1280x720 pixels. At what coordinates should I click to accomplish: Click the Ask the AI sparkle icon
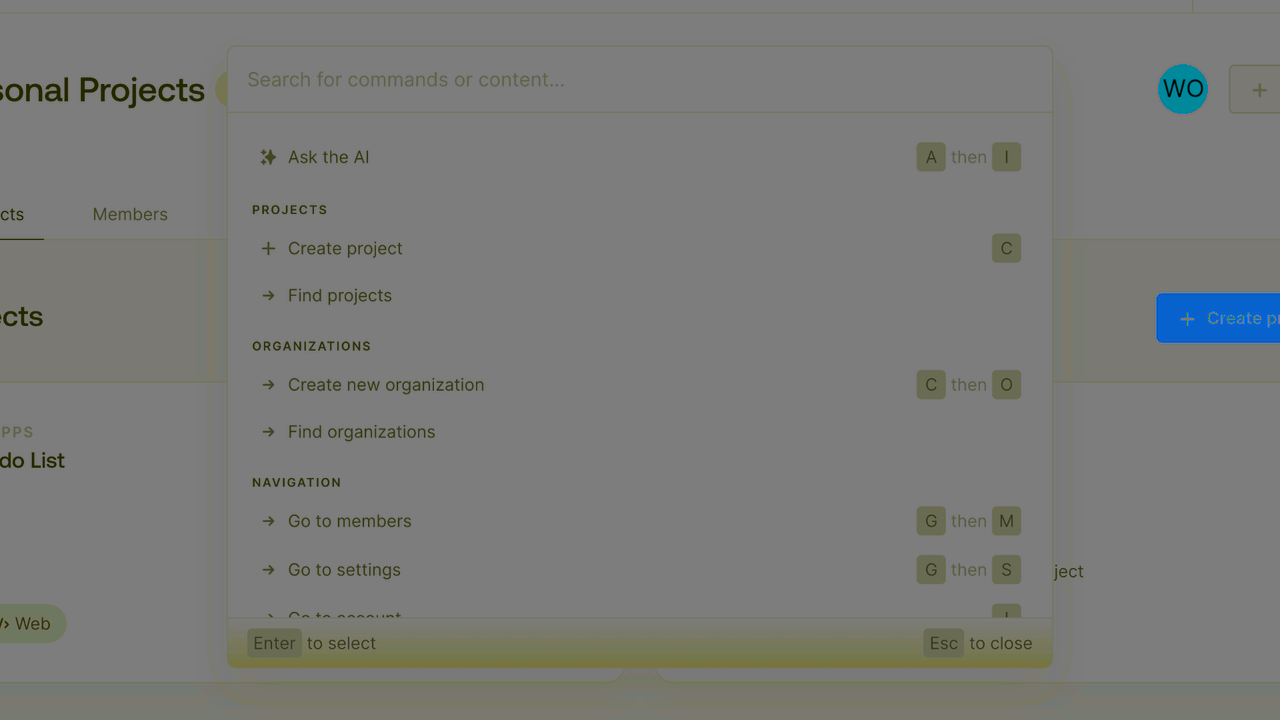click(268, 157)
